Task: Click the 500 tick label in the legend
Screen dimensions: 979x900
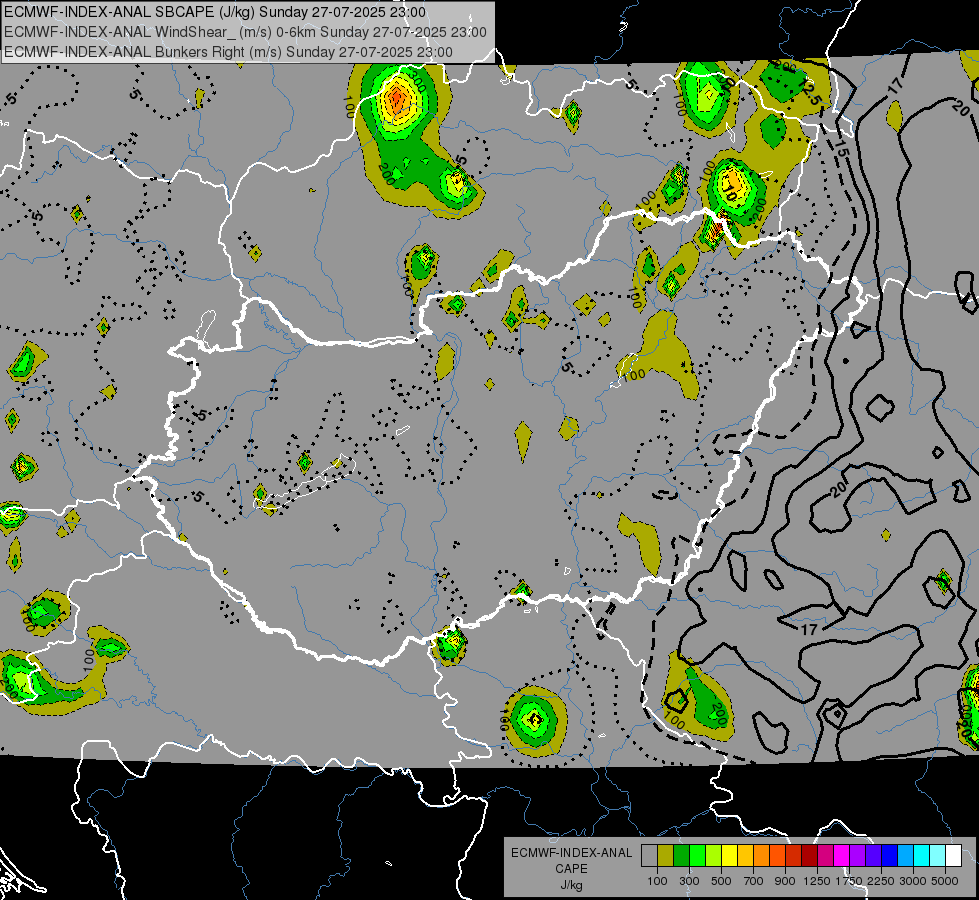Action: [721, 881]
